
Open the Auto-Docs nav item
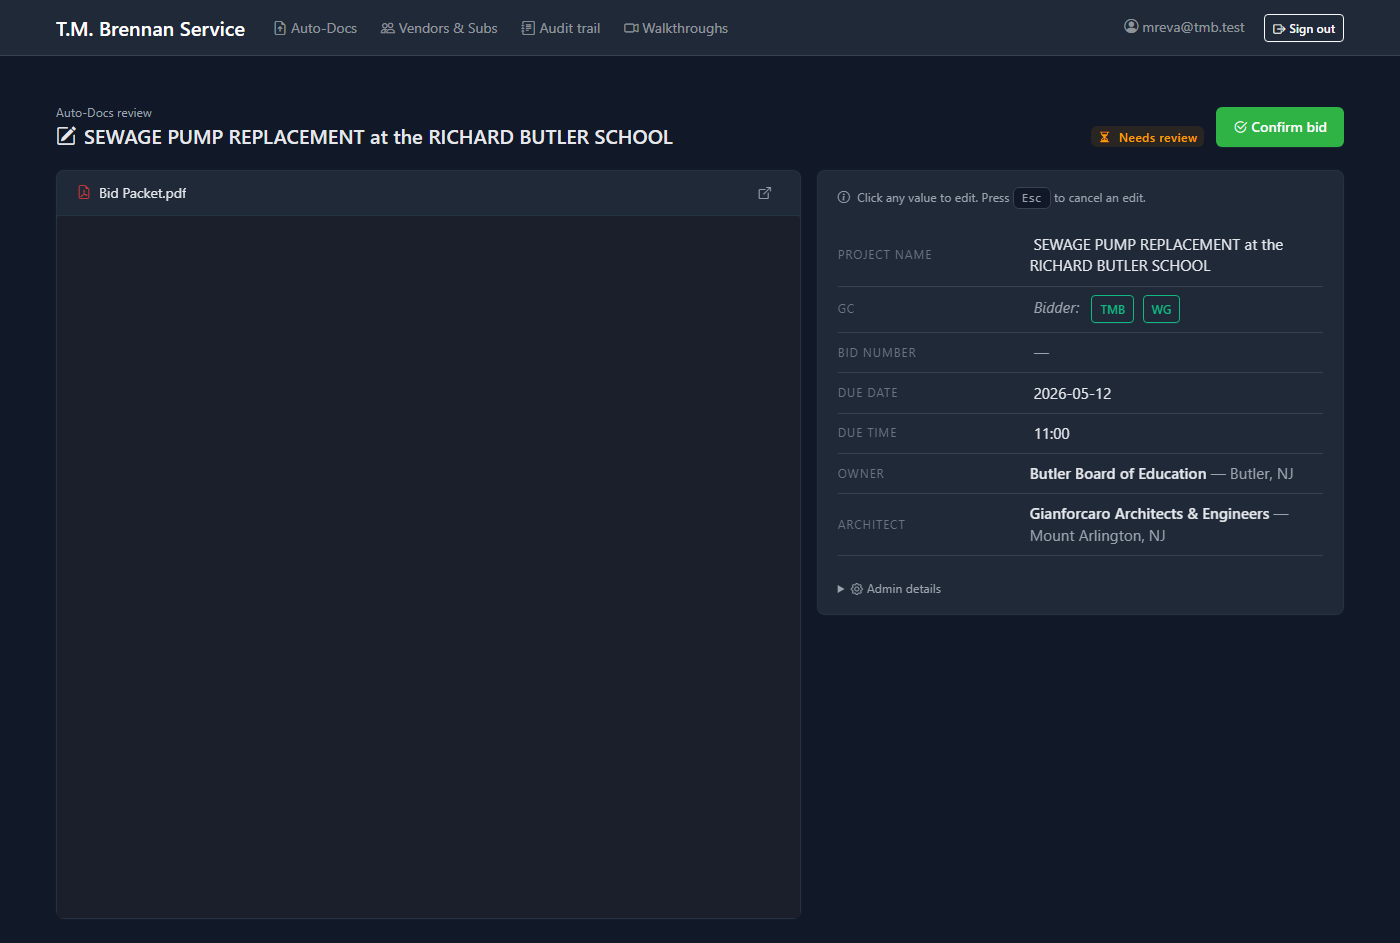pyautogui.click(x=315, y=28)
